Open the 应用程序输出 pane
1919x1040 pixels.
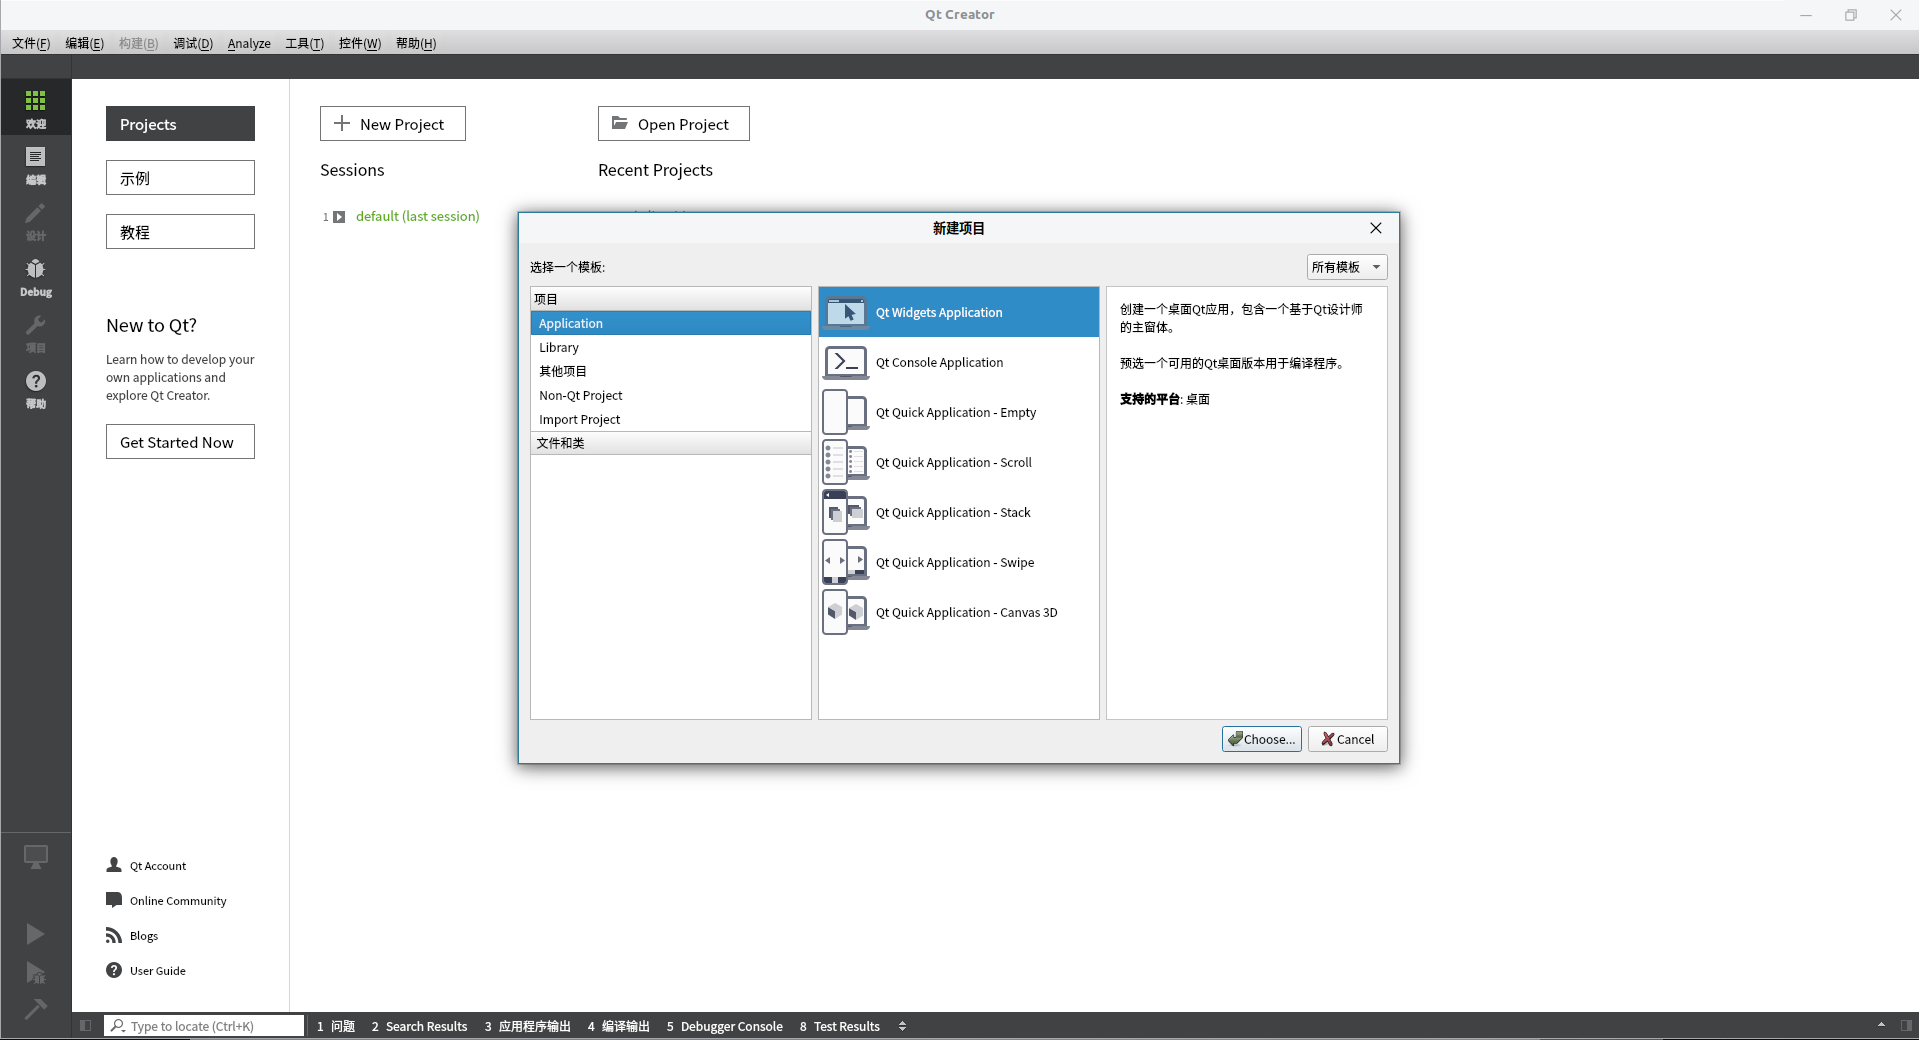click(x=528, y=1026)
